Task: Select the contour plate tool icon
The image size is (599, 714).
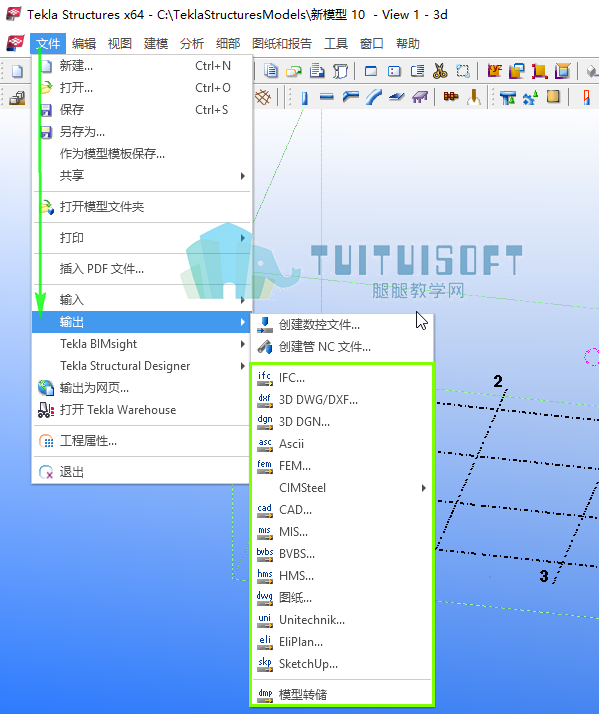Action: click(396, 97)
